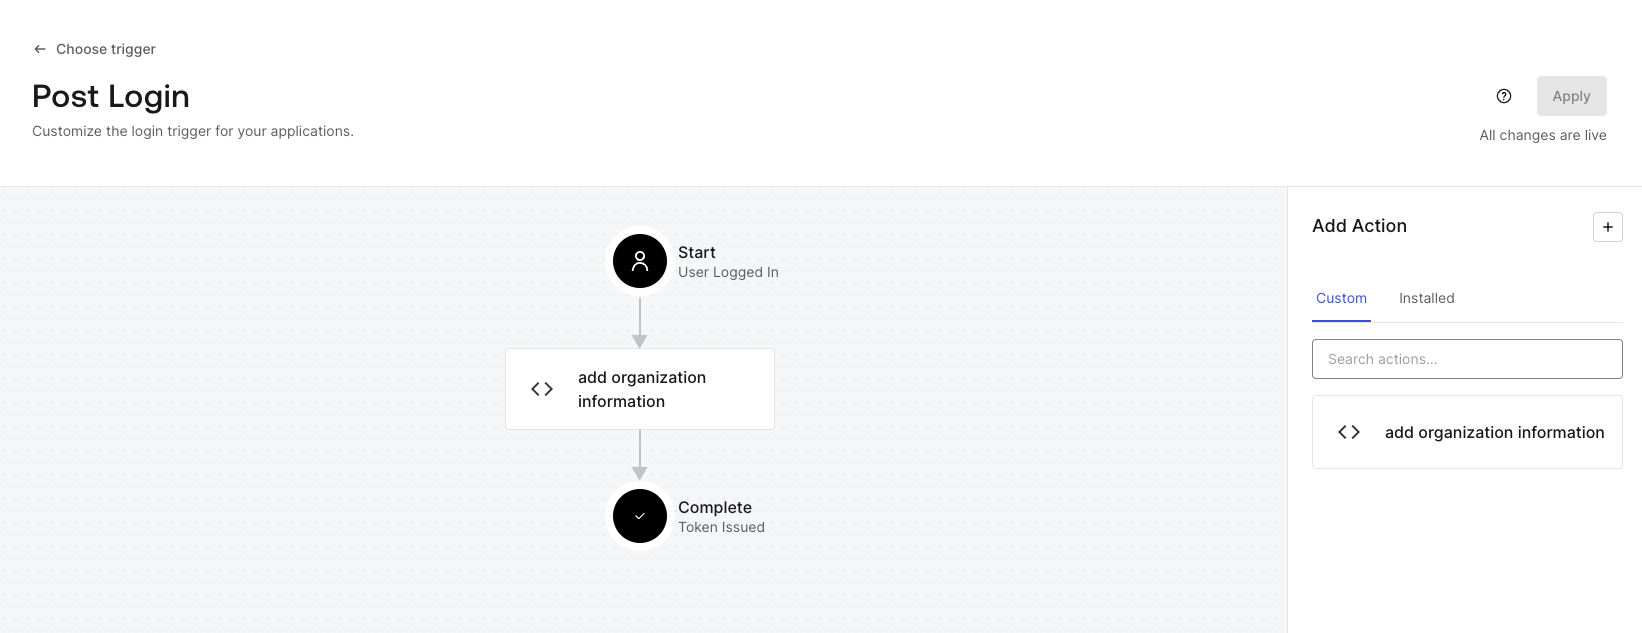
Task: Click the back arrow beside Choose trigger
Action: [x=39, y=48]
